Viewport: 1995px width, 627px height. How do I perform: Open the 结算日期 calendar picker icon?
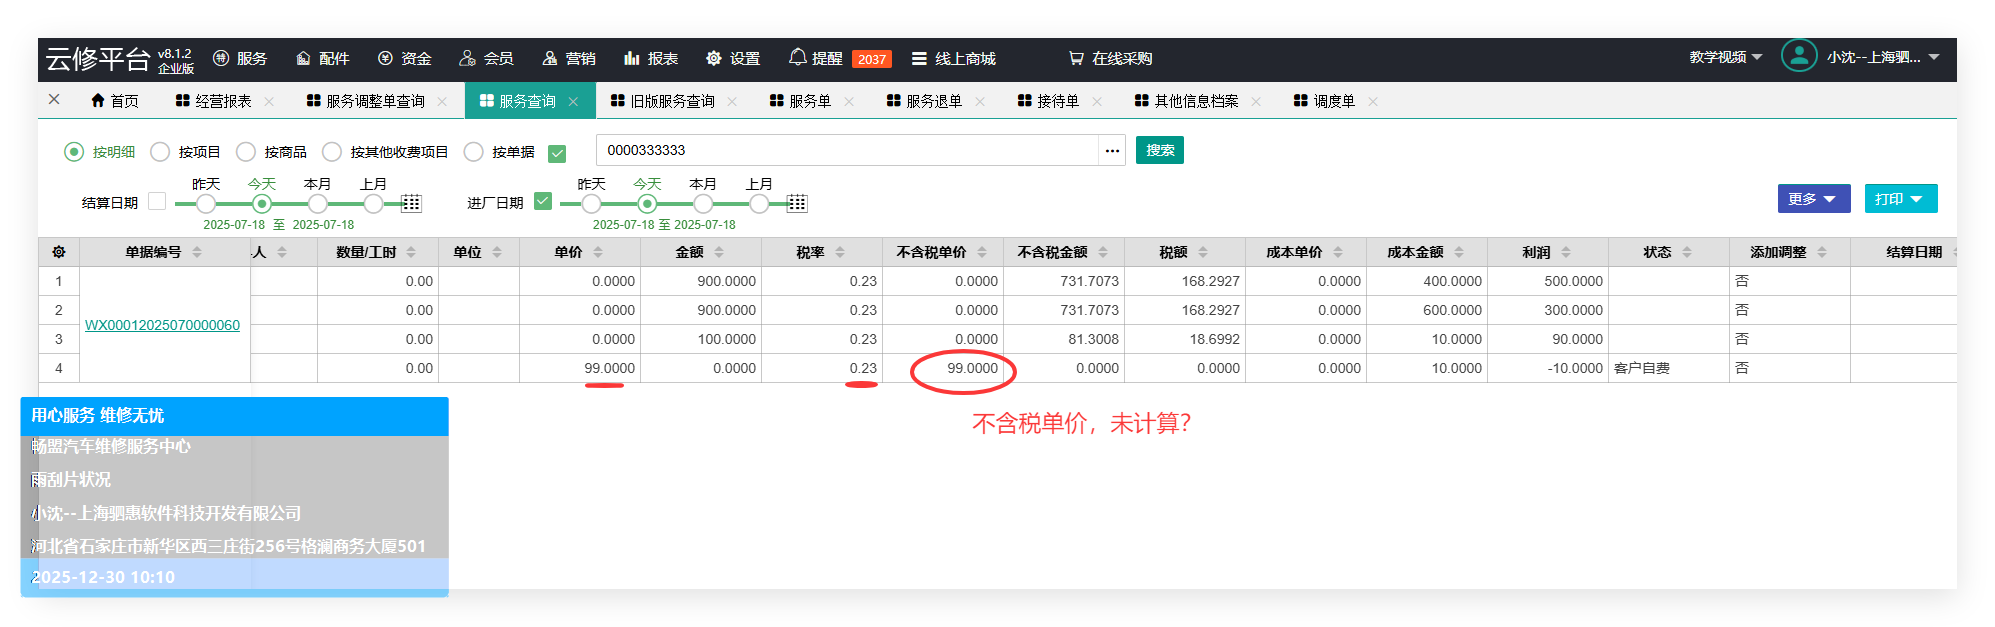(411, 204)
